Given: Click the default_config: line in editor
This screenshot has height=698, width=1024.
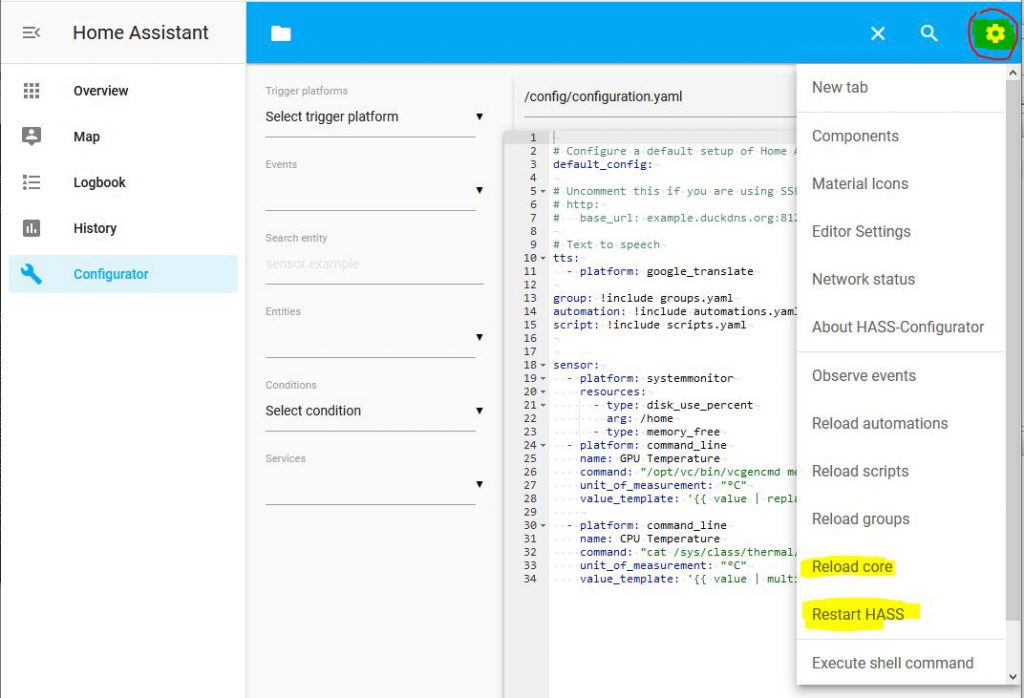Looking at the screenshot, I should pos(603,165).
